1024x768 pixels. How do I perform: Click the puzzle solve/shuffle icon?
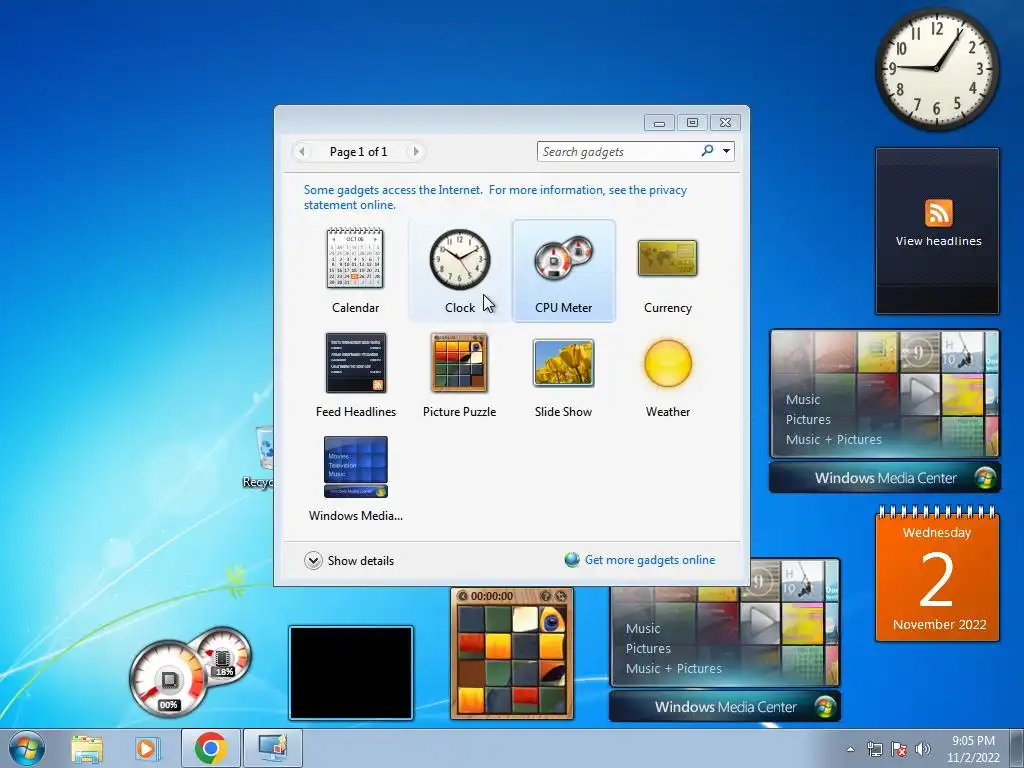[x=560, y=596]
